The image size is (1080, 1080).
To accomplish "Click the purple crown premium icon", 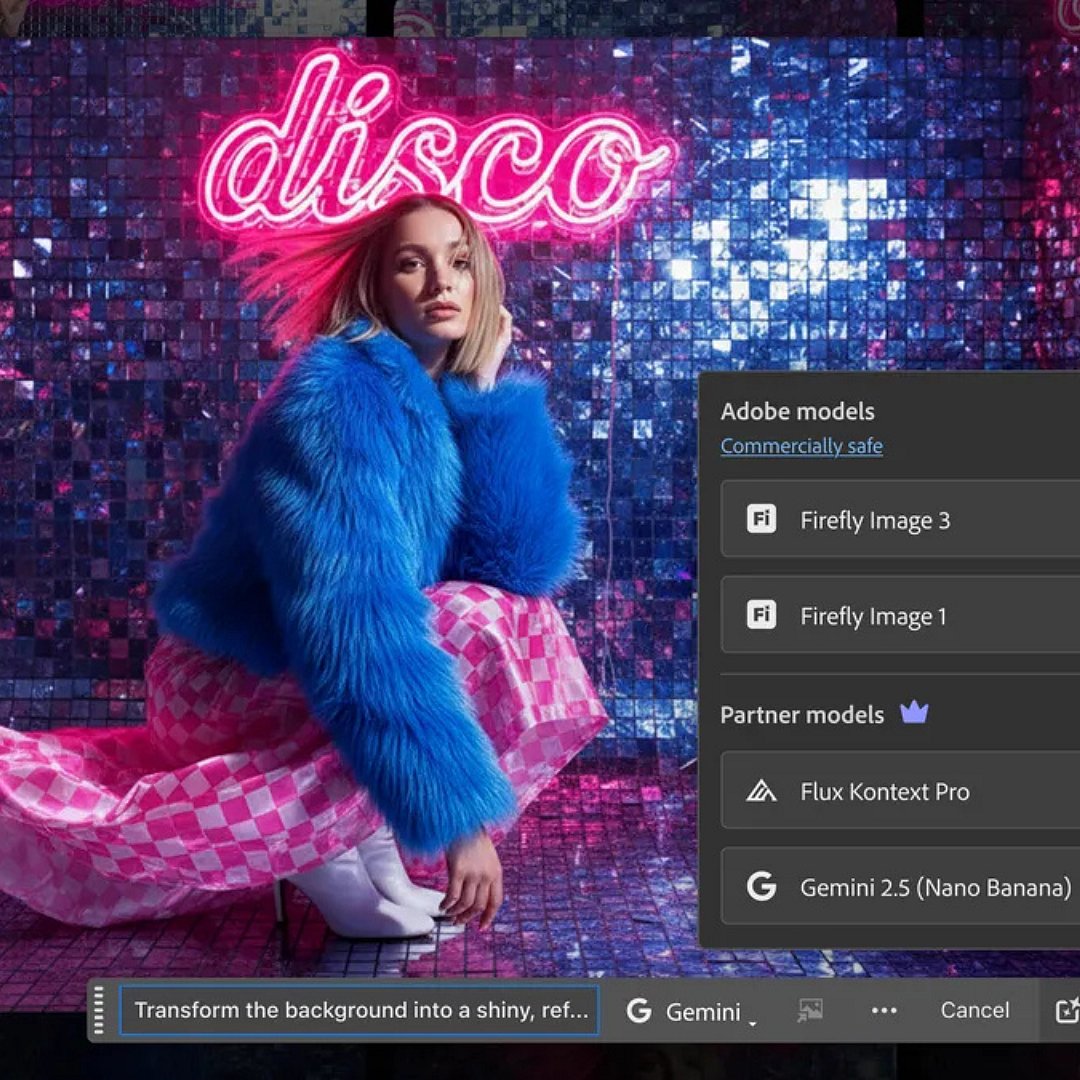I will tap(914, 713).
